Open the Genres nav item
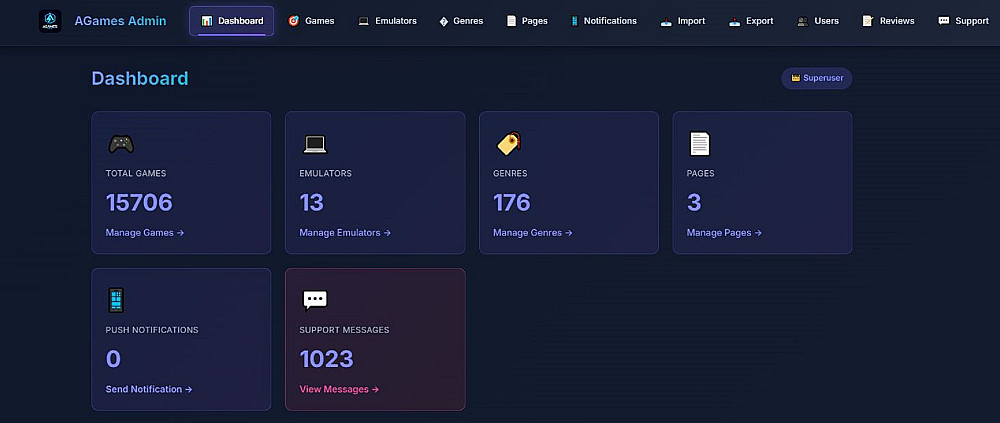The height and width of the screenshot is (423, 1000). 461,21
